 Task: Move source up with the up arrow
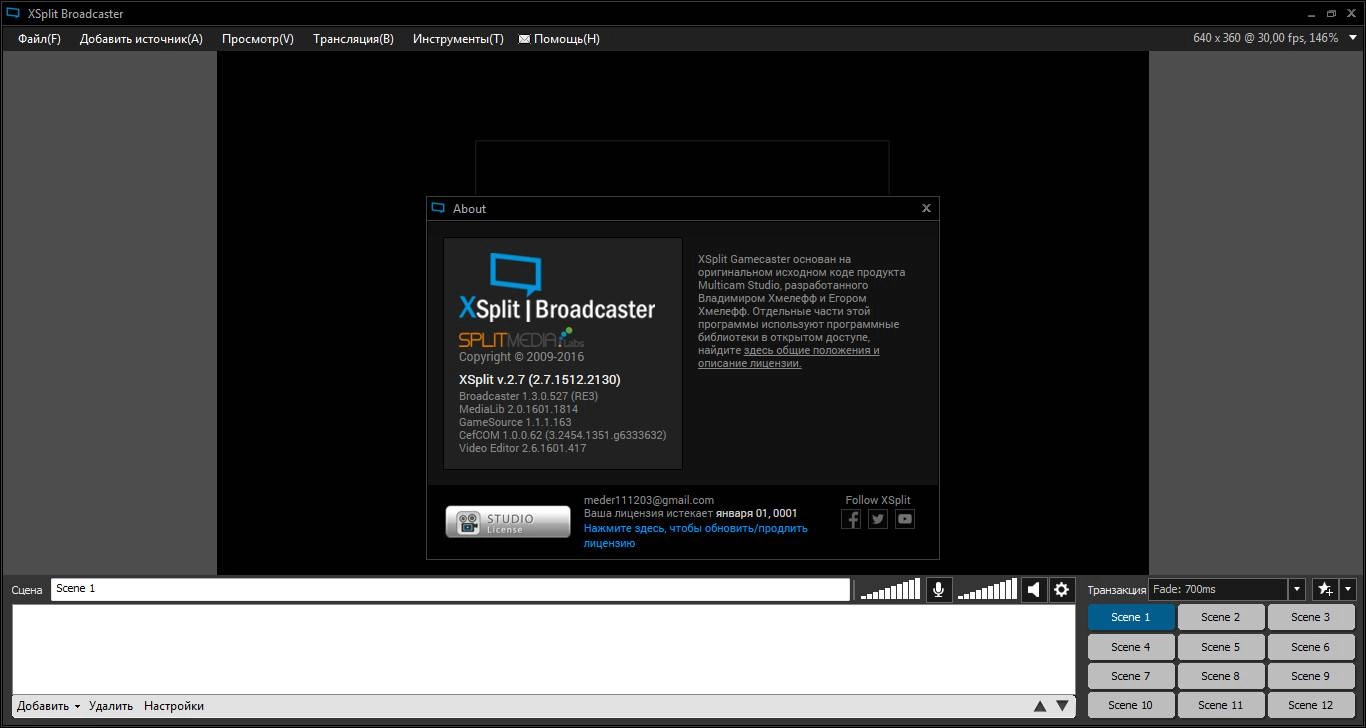tap(1040, 706)
